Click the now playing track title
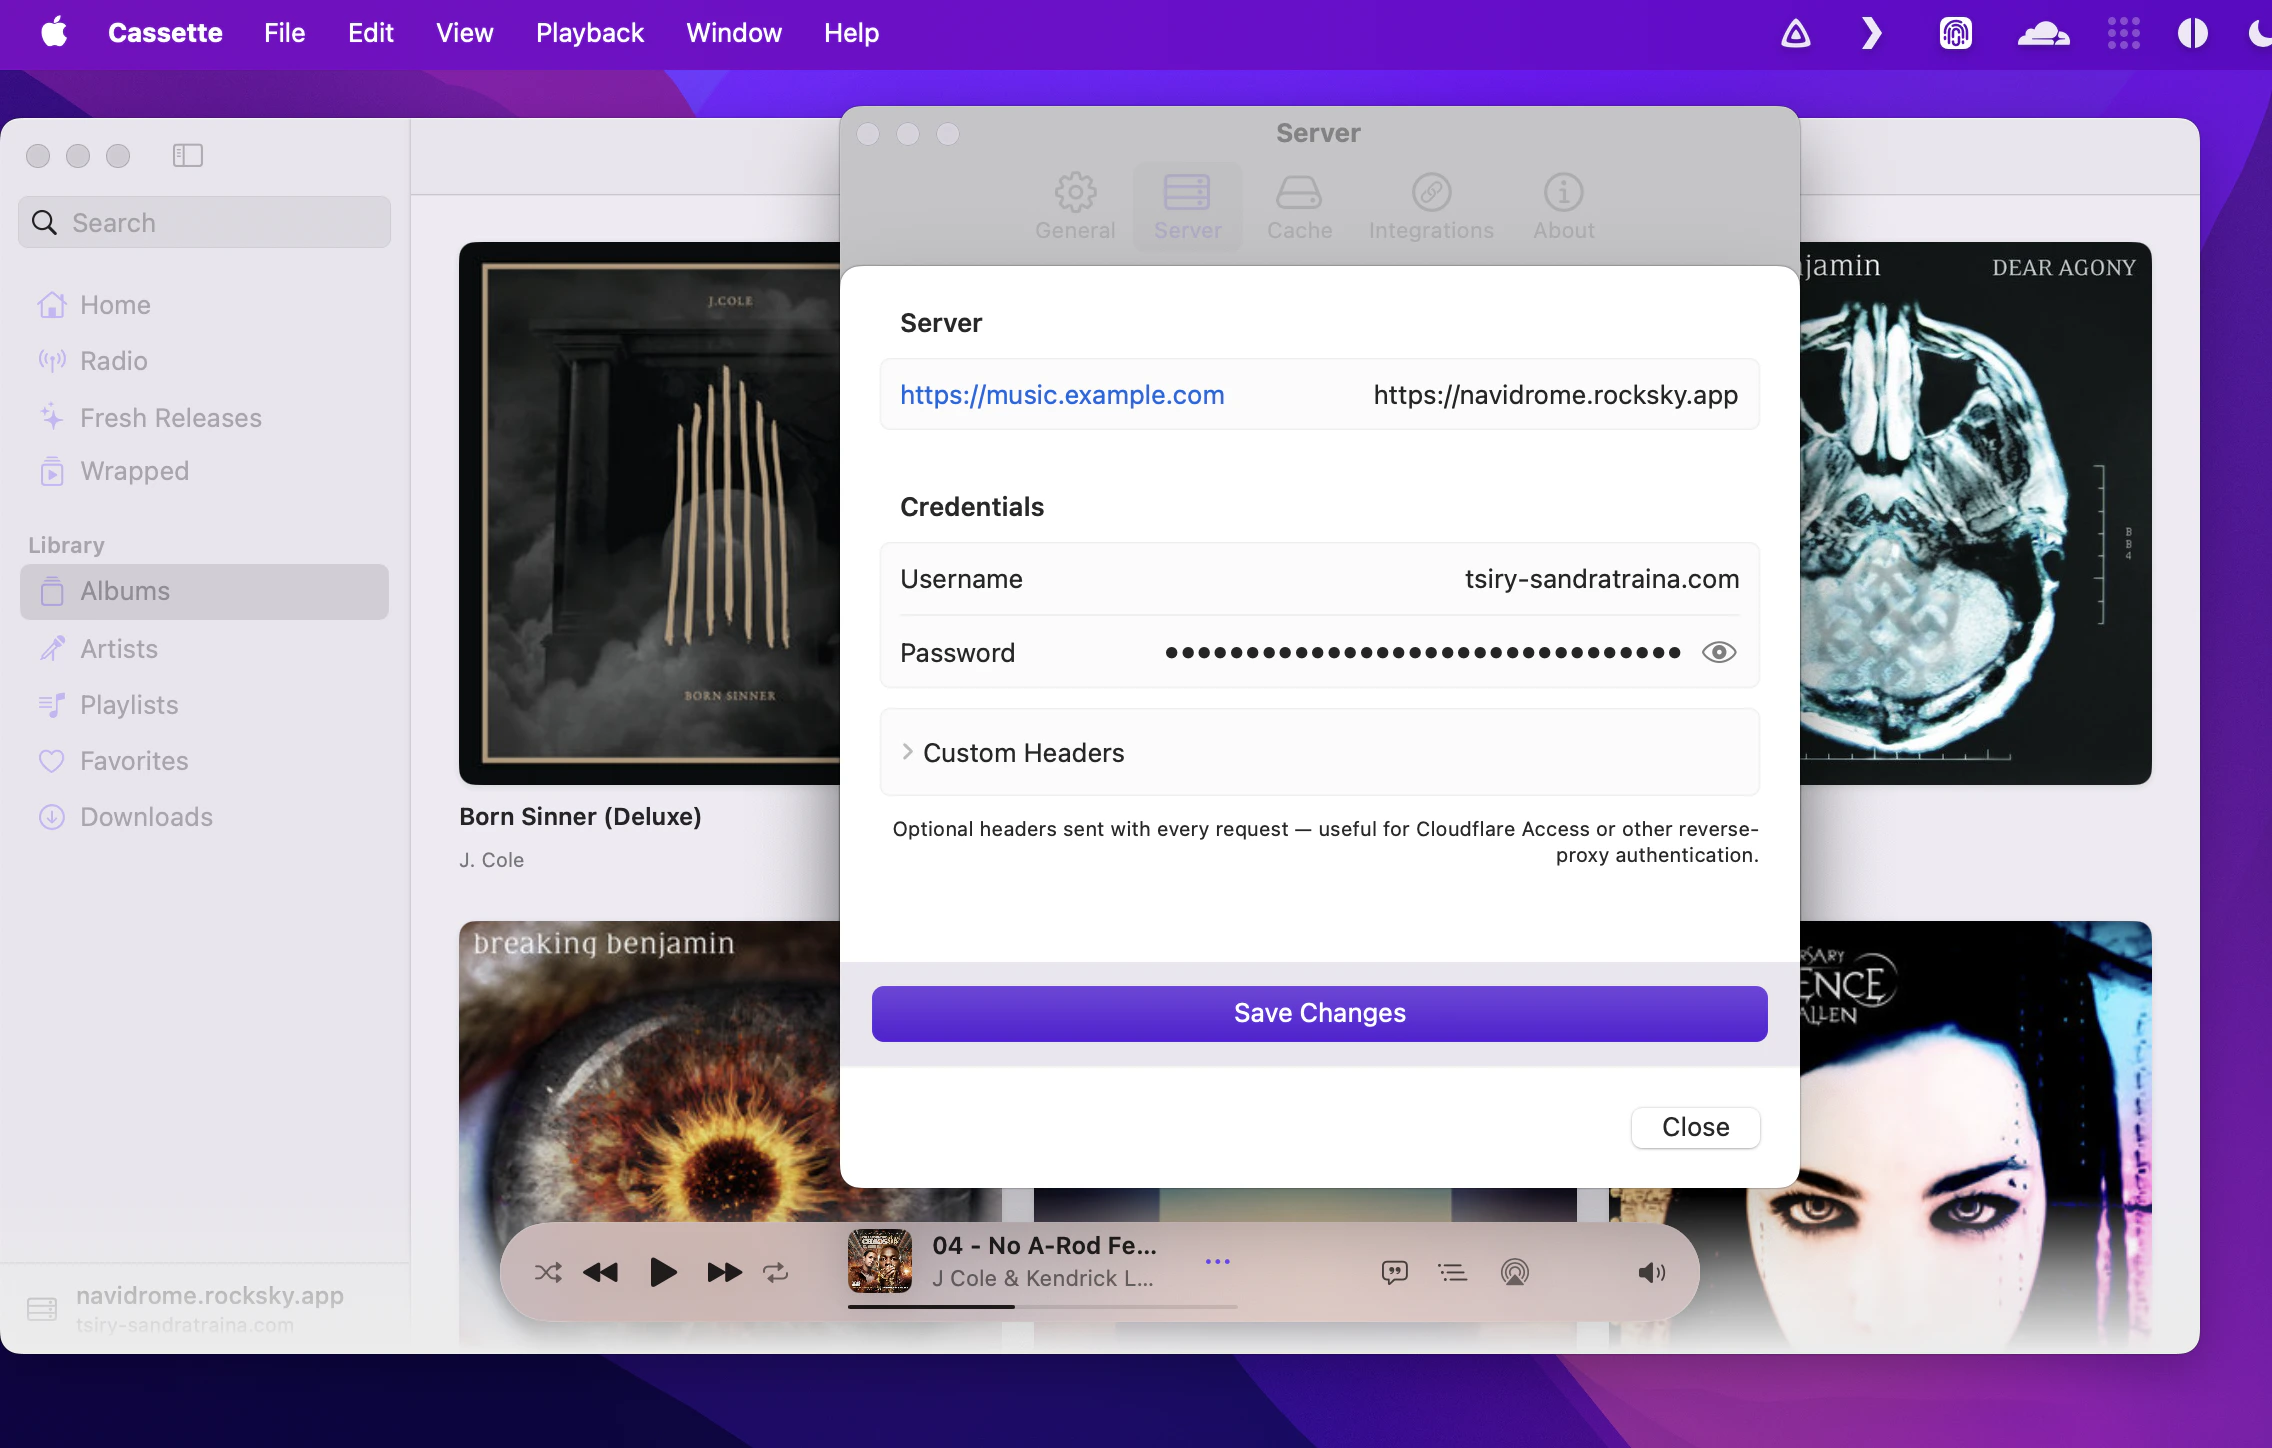Image resolution: width=2272 pixels, height=1448 pixels. pos(1044,1245)
